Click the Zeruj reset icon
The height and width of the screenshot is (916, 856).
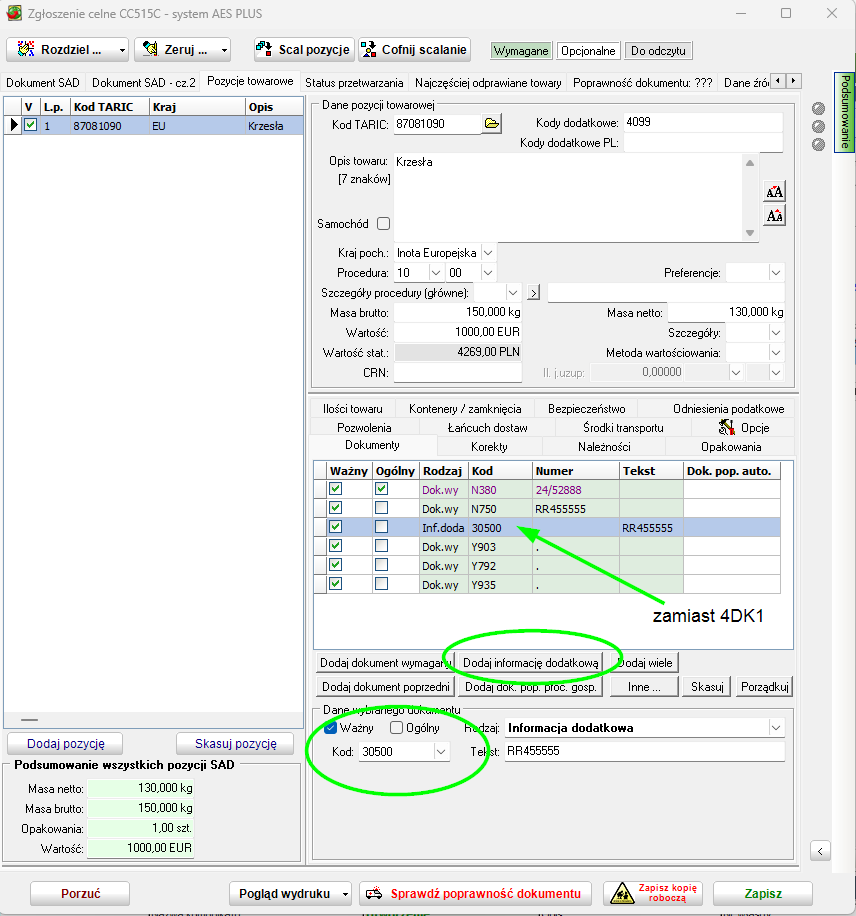150,49
